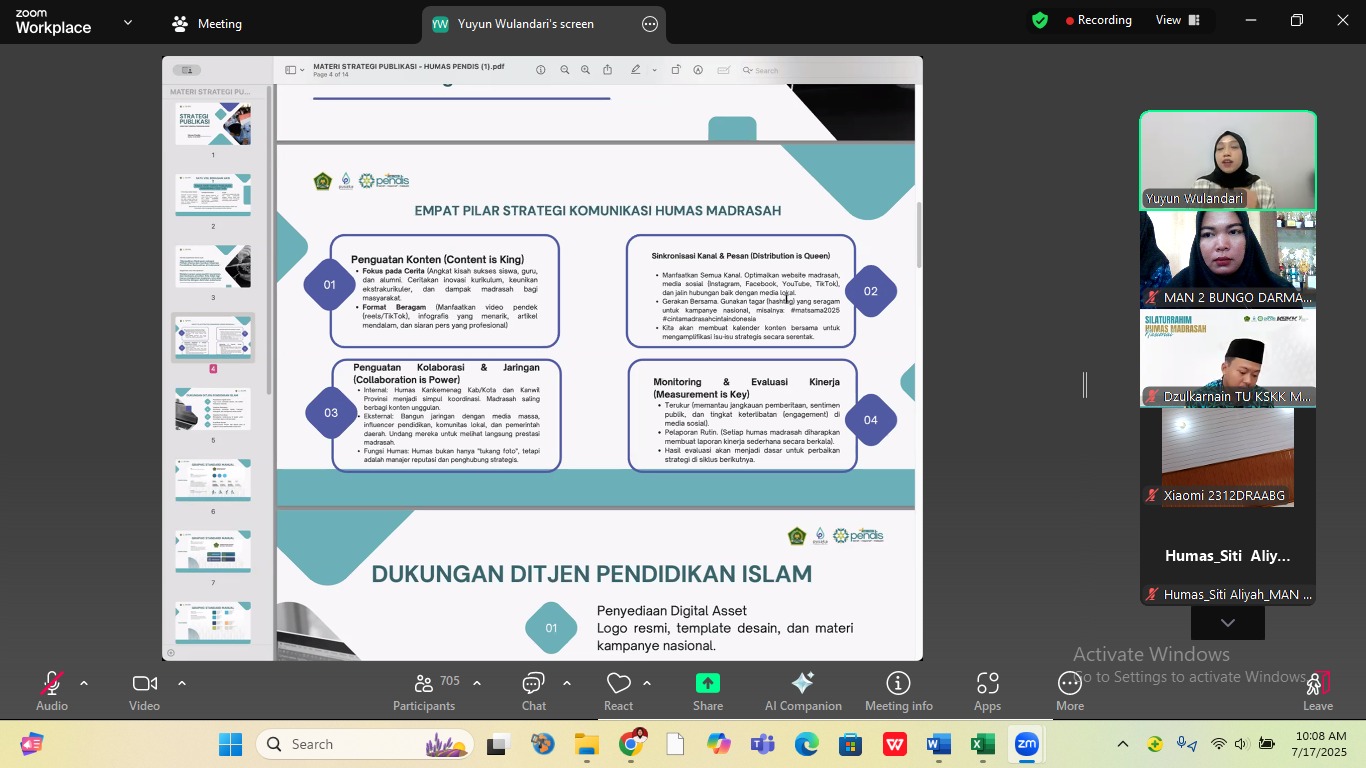This screenshot has height=768, width=1366.
Task: Open the Apps panel
Action: click(987, 690)
